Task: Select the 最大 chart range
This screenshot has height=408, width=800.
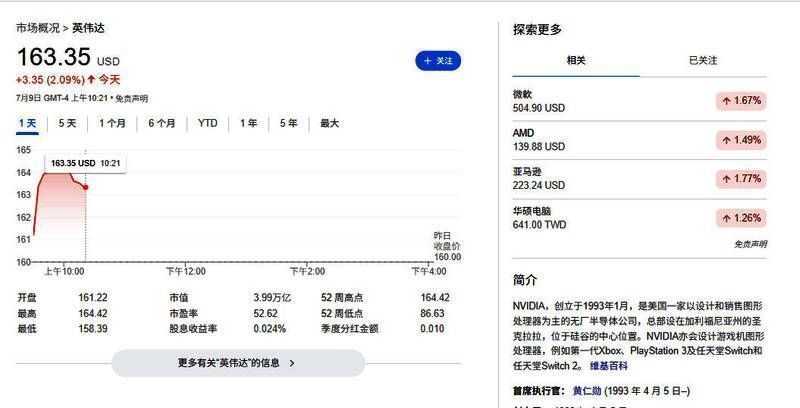Action: pos(329,124)
